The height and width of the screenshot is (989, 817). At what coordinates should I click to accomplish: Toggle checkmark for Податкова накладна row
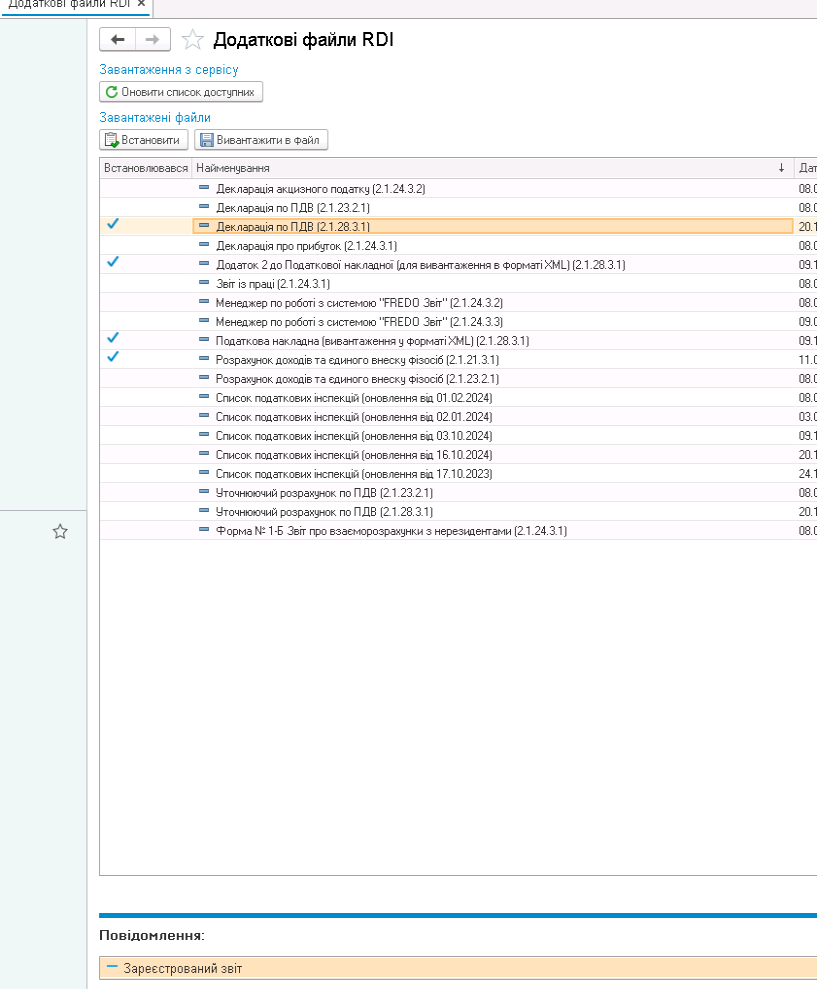[113, 339]
